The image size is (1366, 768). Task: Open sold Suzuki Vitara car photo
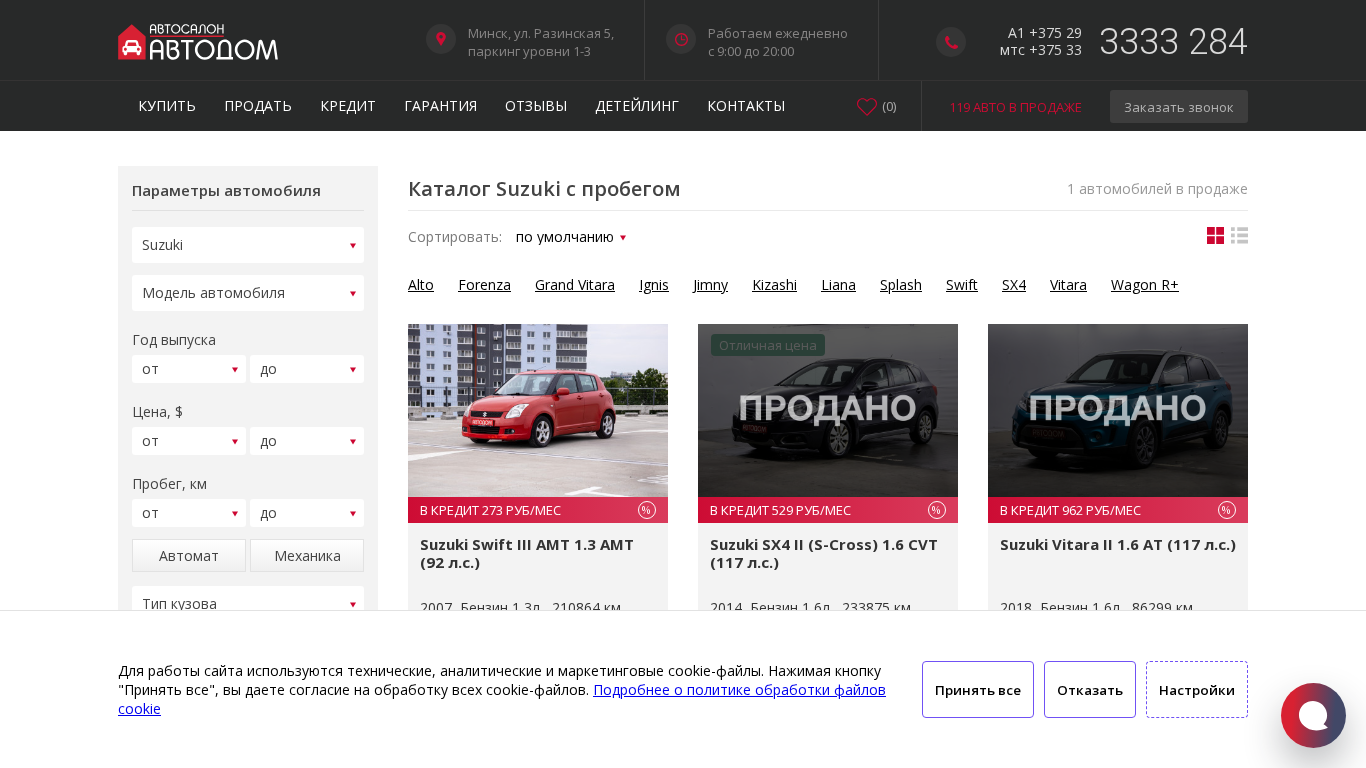1118,410
